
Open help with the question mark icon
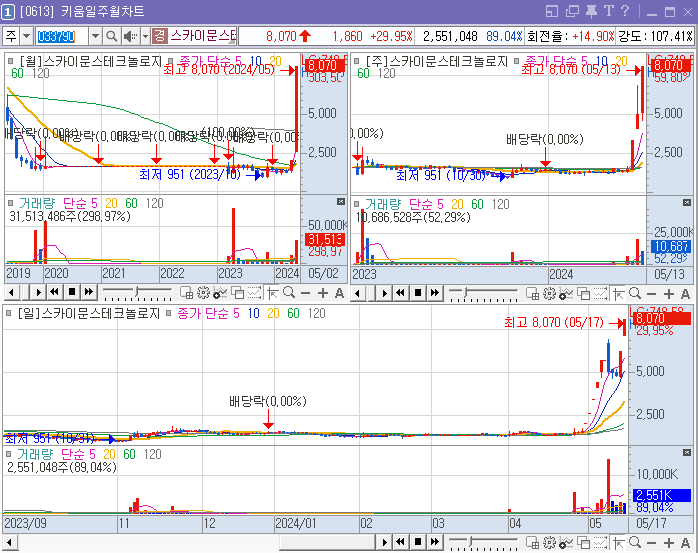pyautogui.click(x=625, y=11)
